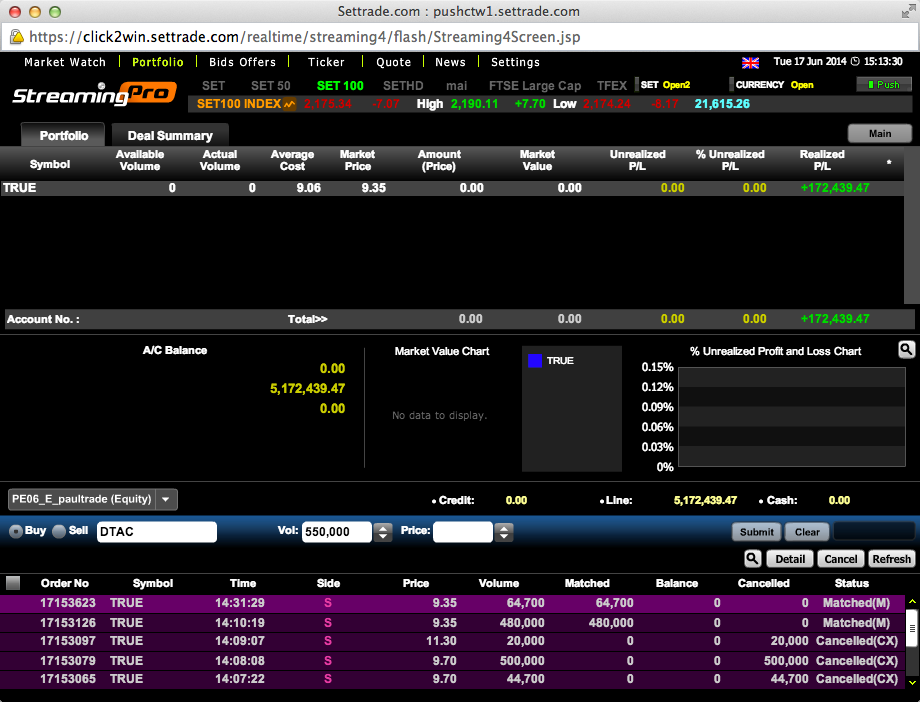Select order 17153623 row
Image resolution: width=920 pixels, height=702 pixels.
(x=453, y=603)
